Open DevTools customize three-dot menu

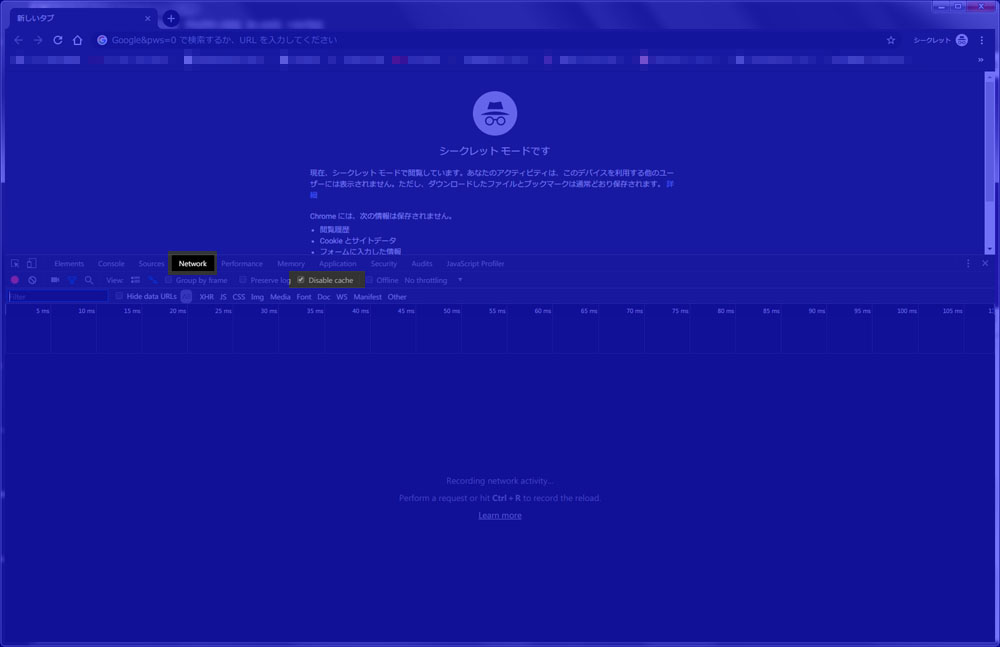968,264
